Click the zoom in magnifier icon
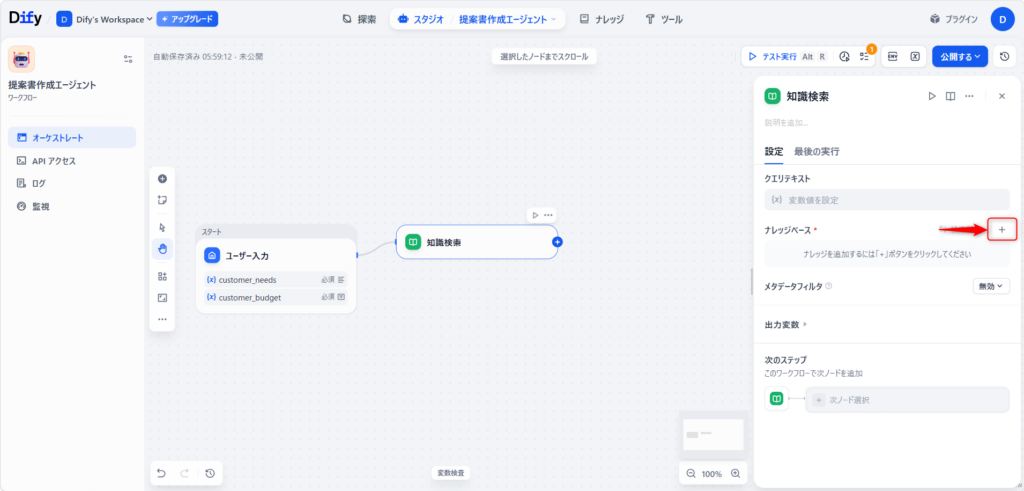 pyautogui.click(x=736, y=473)
